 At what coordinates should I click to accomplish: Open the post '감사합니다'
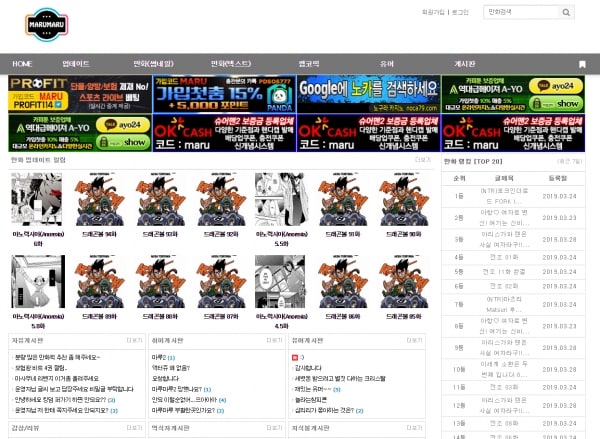308,368
